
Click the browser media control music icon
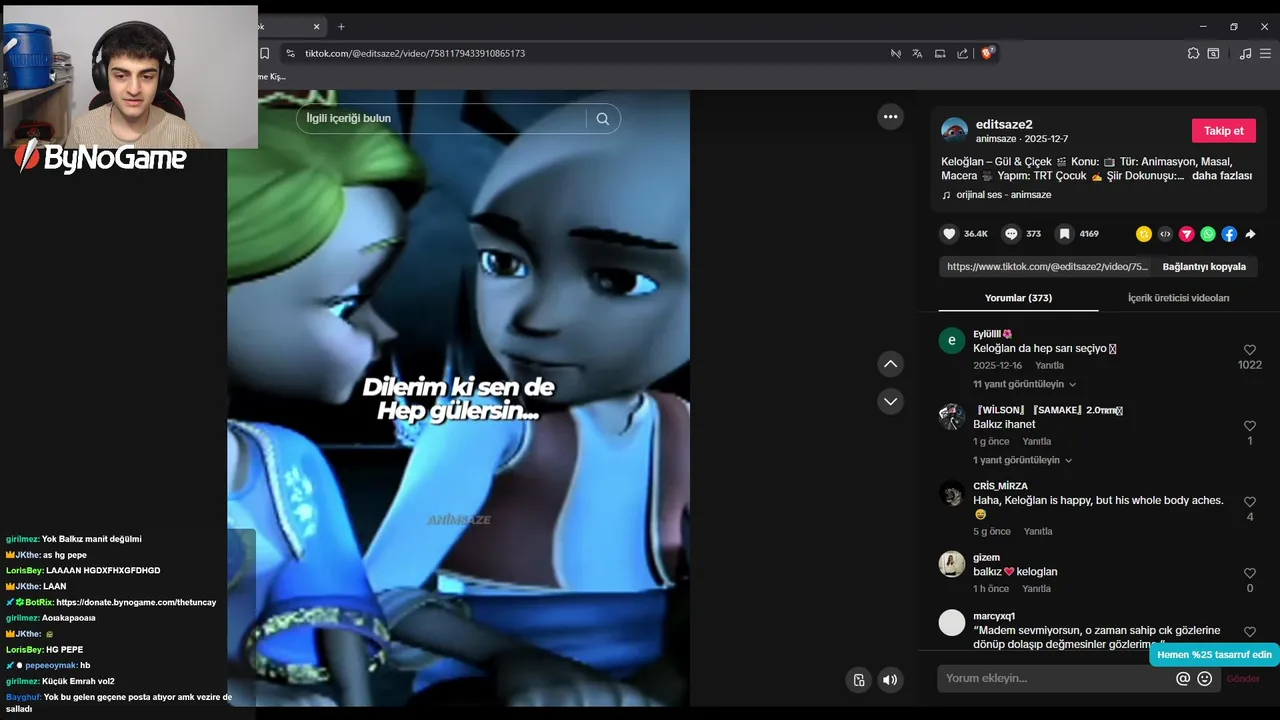tap(1245, 53)
